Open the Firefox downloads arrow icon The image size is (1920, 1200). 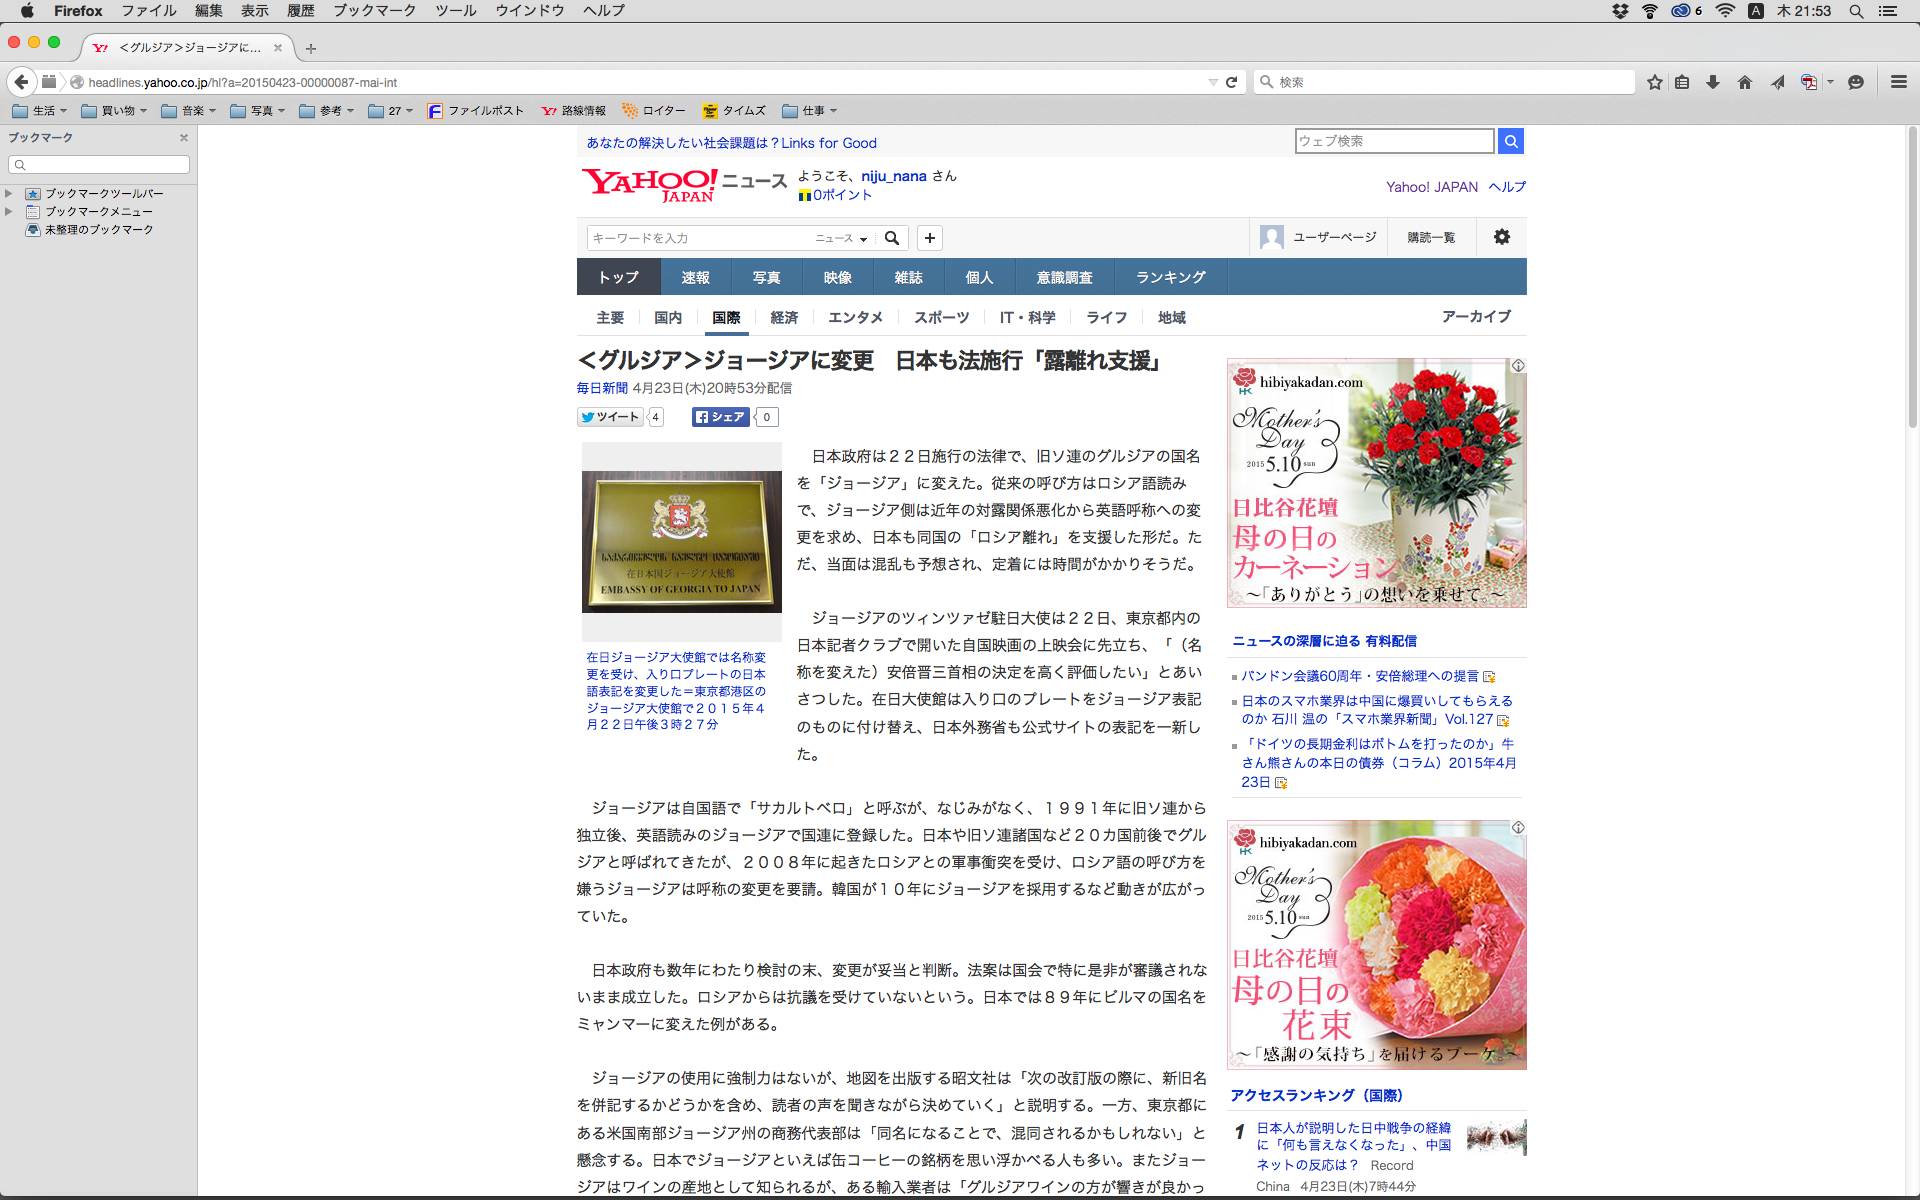point(1713,82)
